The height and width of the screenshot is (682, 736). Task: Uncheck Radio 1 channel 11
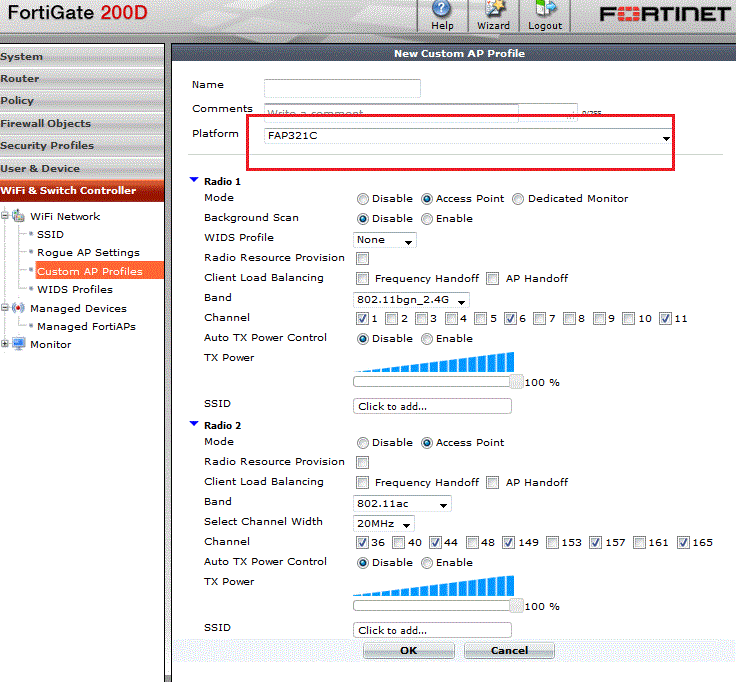point(665,319)
